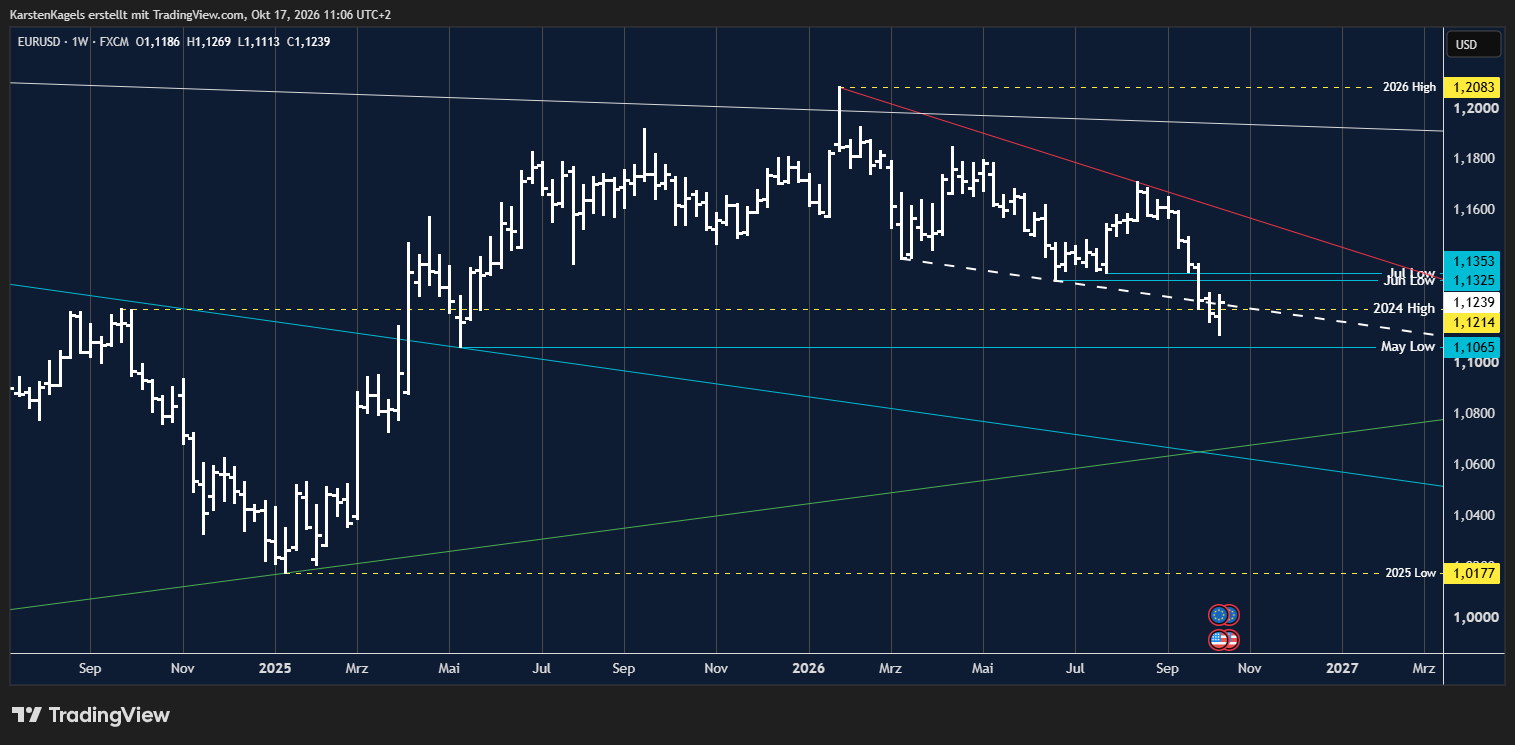Click the "Okt 17, 2026 11:06 UTC+2" timestamp
The width and height of the screenshot is (1515, 745).
pos(322,15)
